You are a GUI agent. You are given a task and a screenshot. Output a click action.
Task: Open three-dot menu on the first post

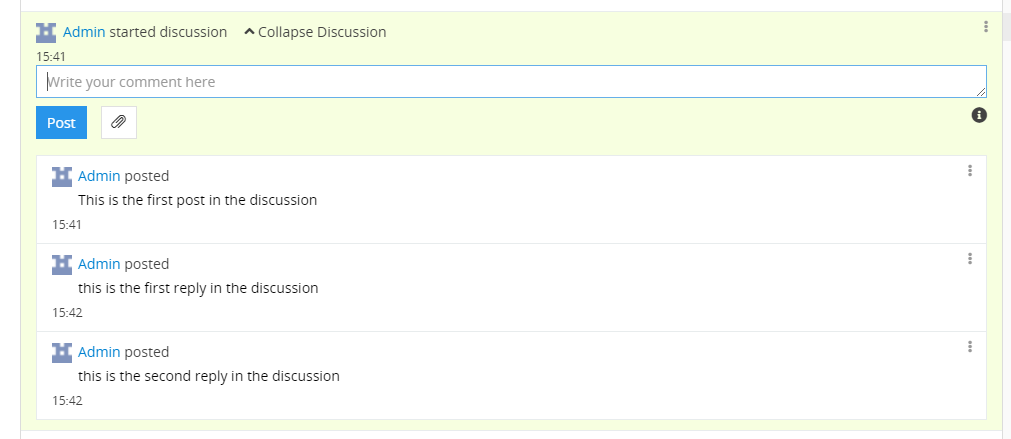tap(970, 171)
